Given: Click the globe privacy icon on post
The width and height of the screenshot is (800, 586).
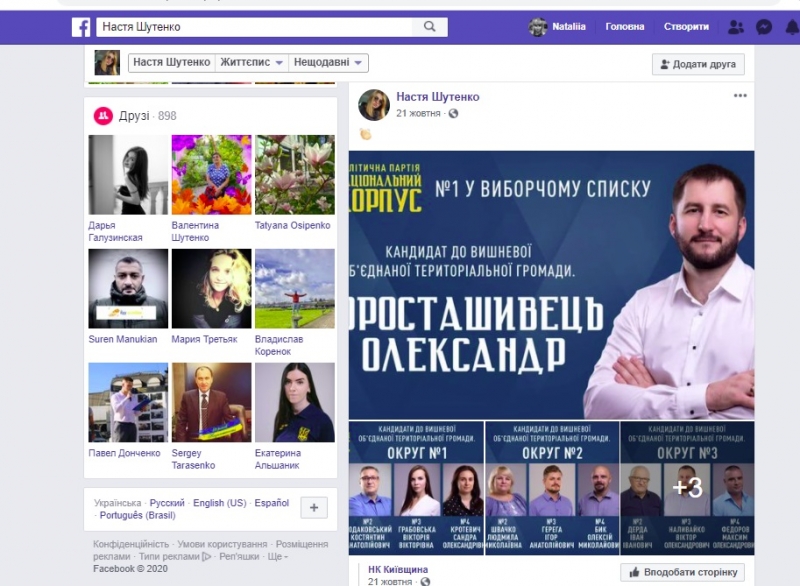Looking at the screenshot, I should pyautogui.click(x=454, y=114).
